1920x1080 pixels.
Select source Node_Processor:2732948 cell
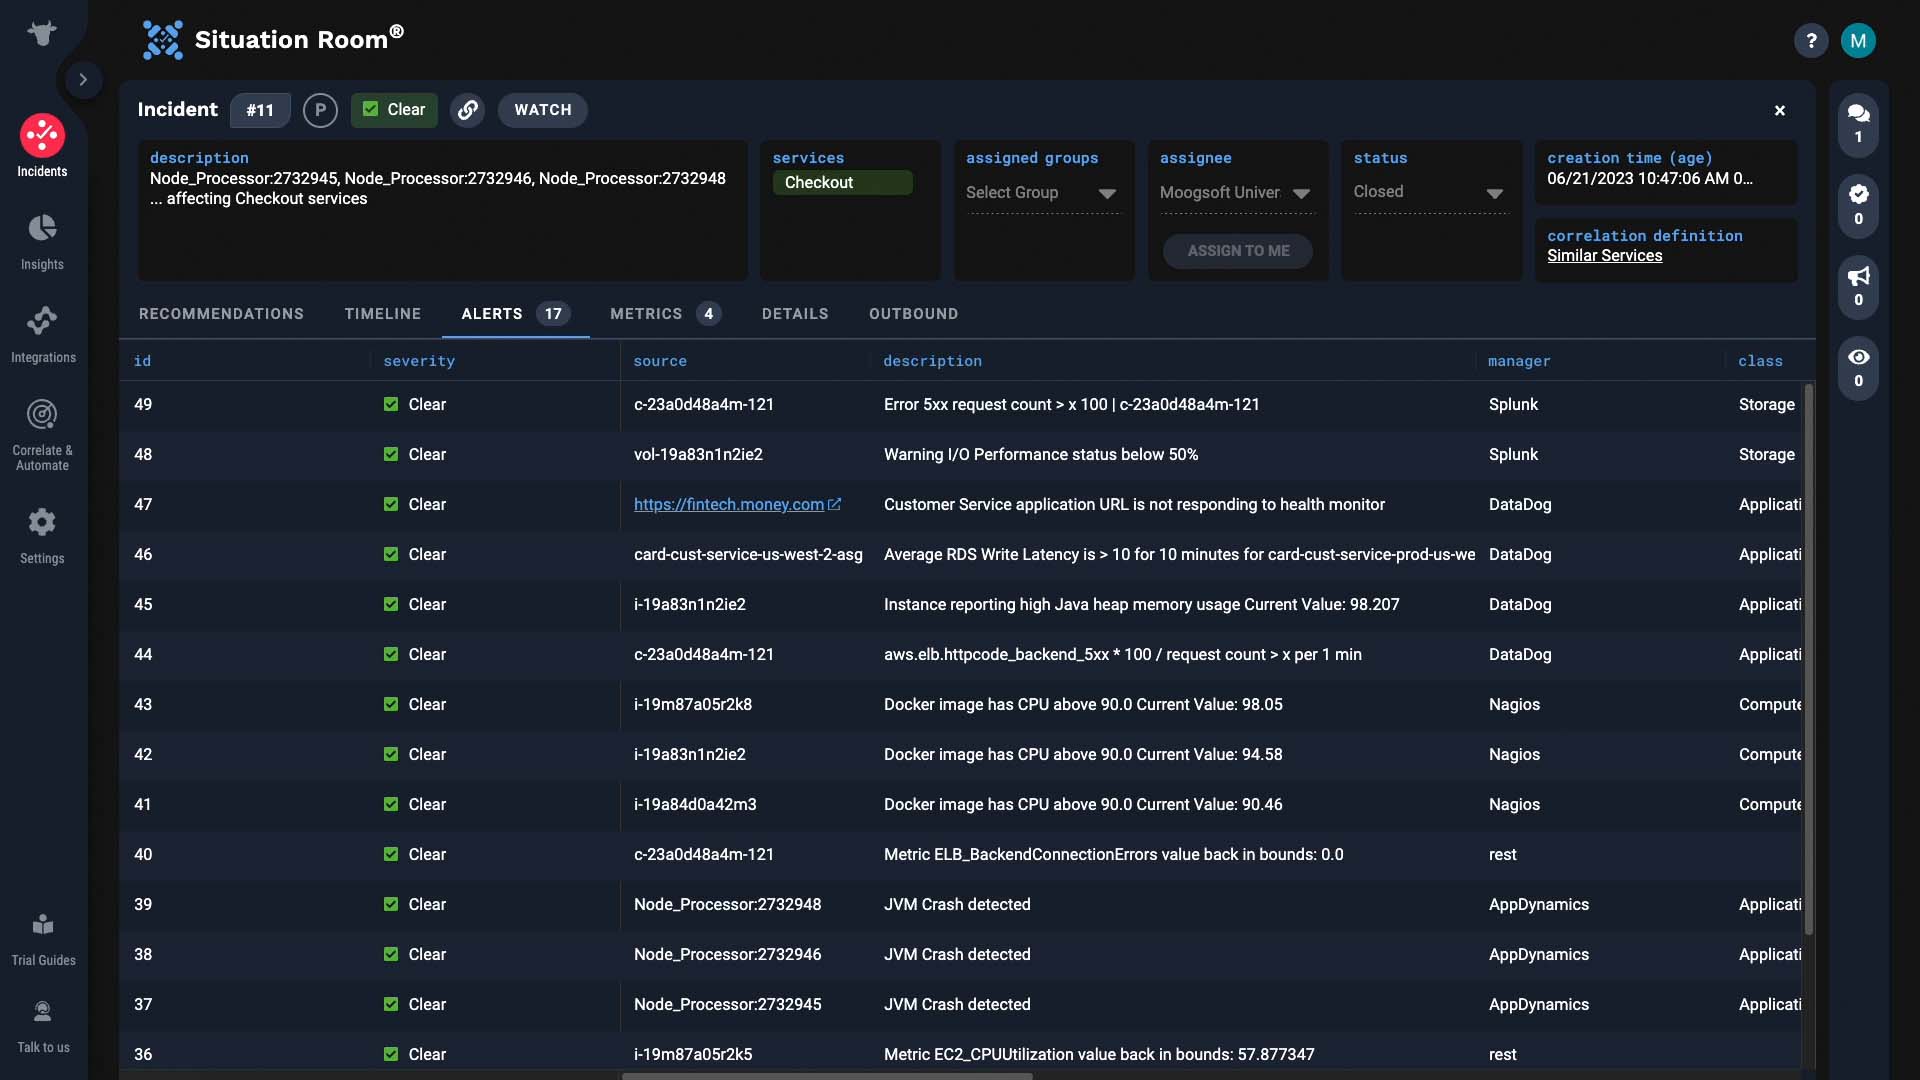(x=727, y=905)
